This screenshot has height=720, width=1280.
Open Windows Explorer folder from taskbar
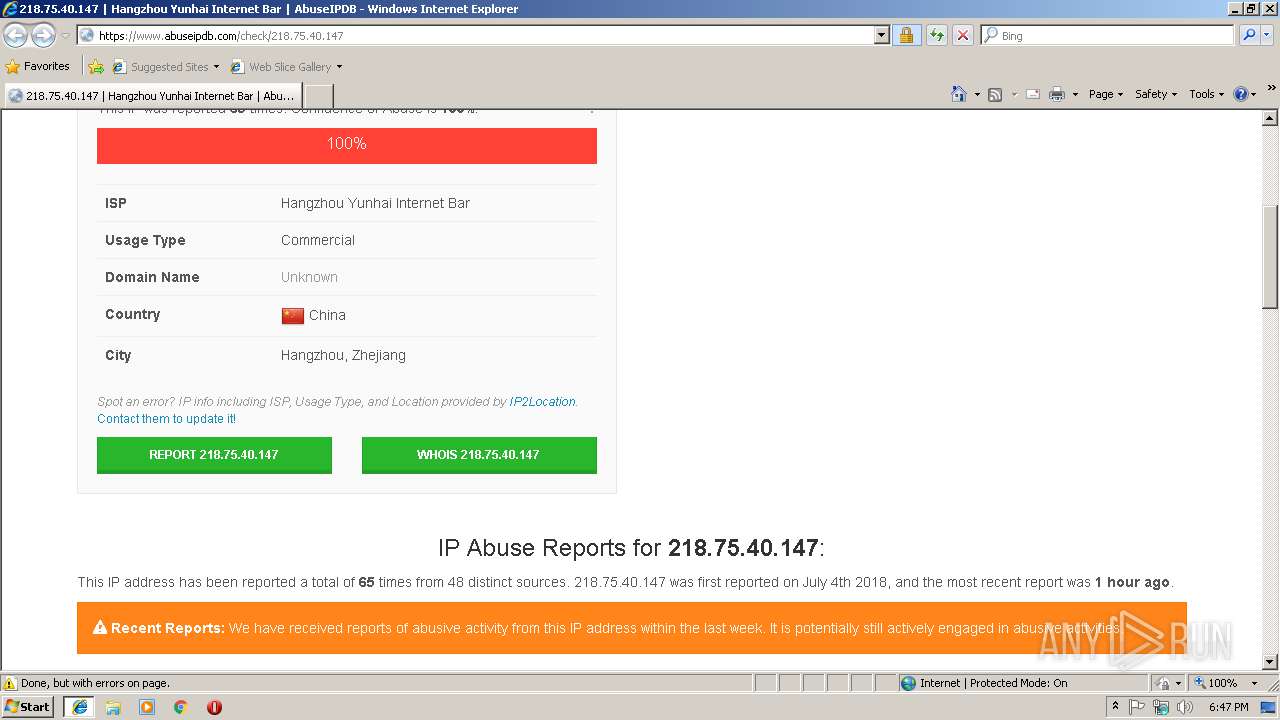[x=113, y=707]
